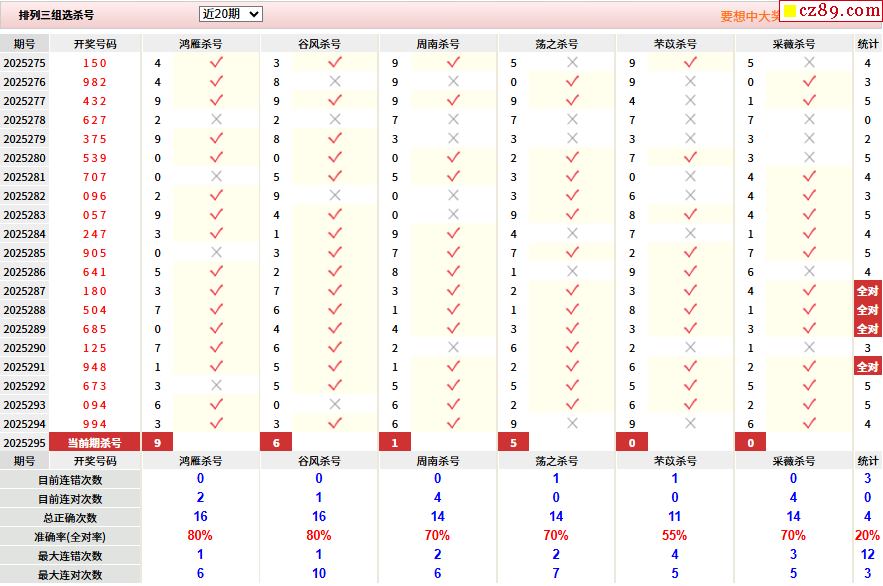This screenshot has height=586, width=883.
Task: Click 采薇杀号 check mark in row 2025289
Action: (x=809, y=328)
